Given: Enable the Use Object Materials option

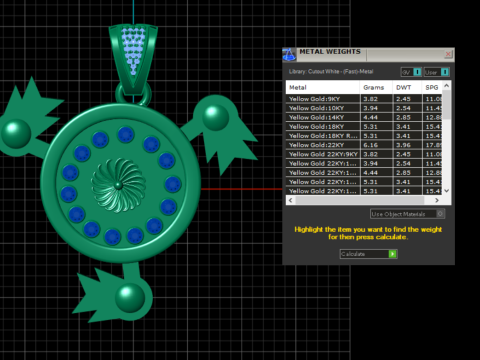Looking at the screenshot, I should [407, 214].
